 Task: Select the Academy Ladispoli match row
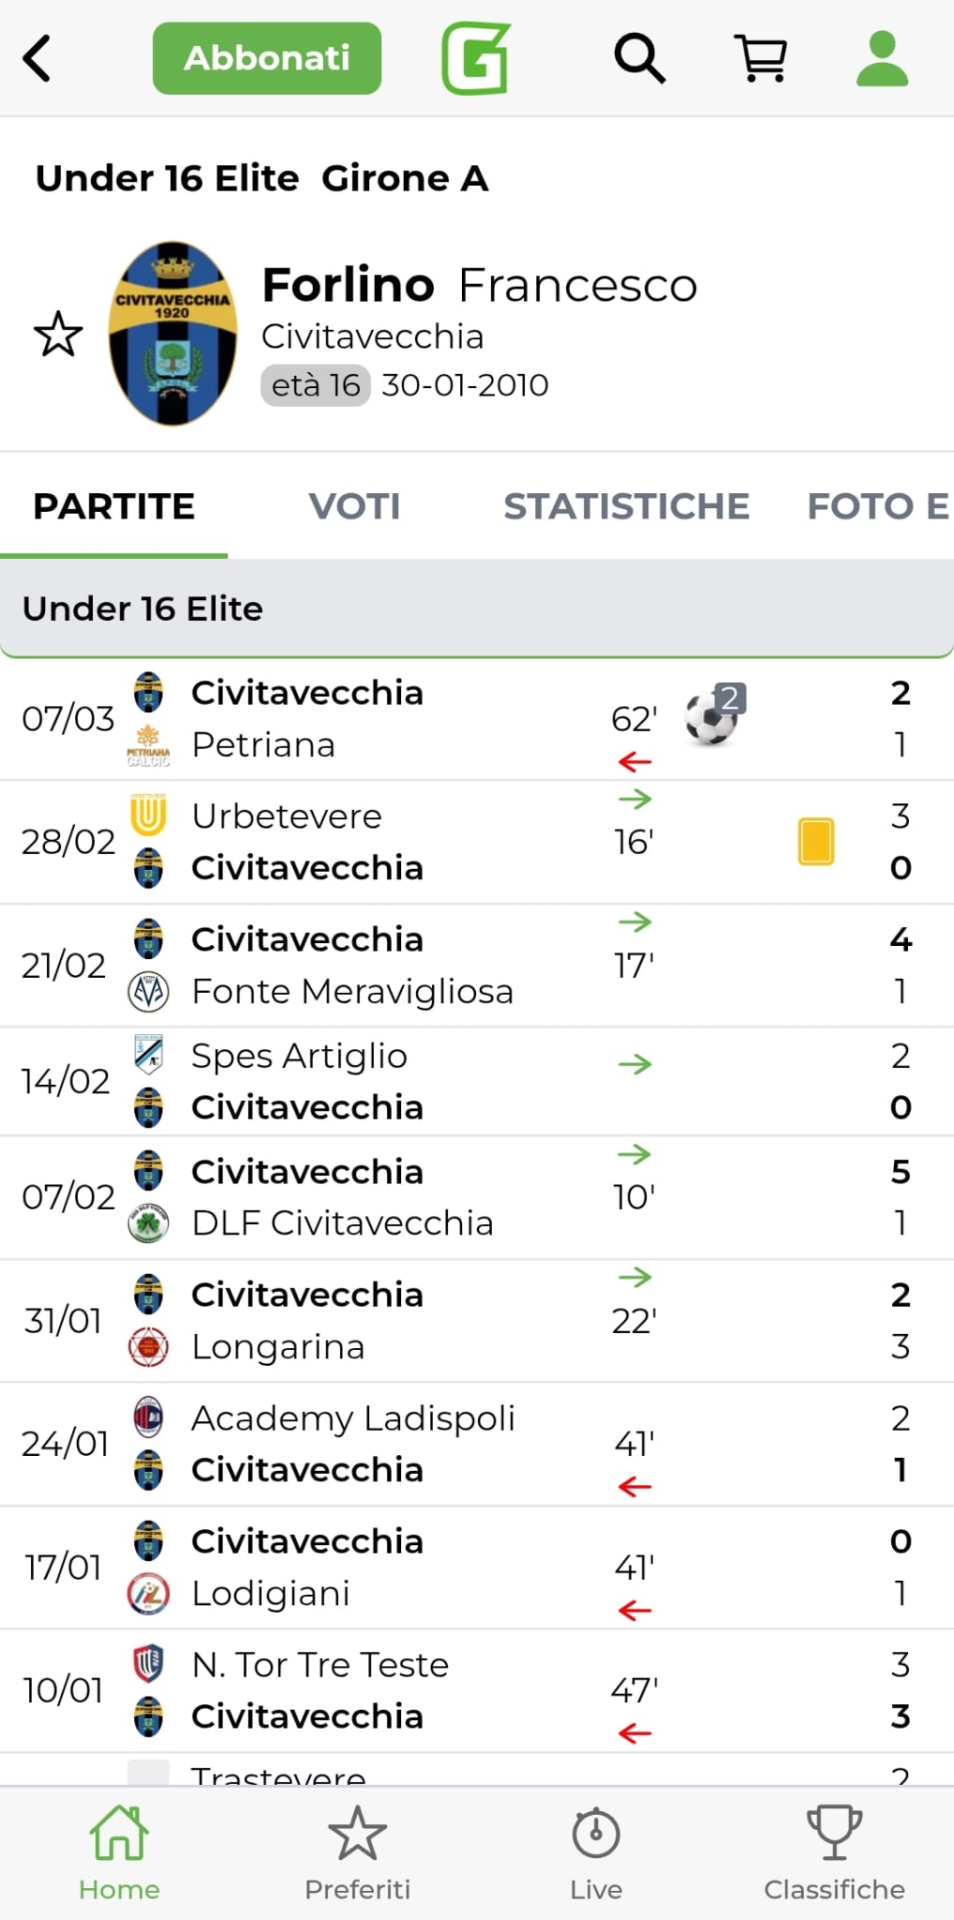click(x=400, y=1444)
